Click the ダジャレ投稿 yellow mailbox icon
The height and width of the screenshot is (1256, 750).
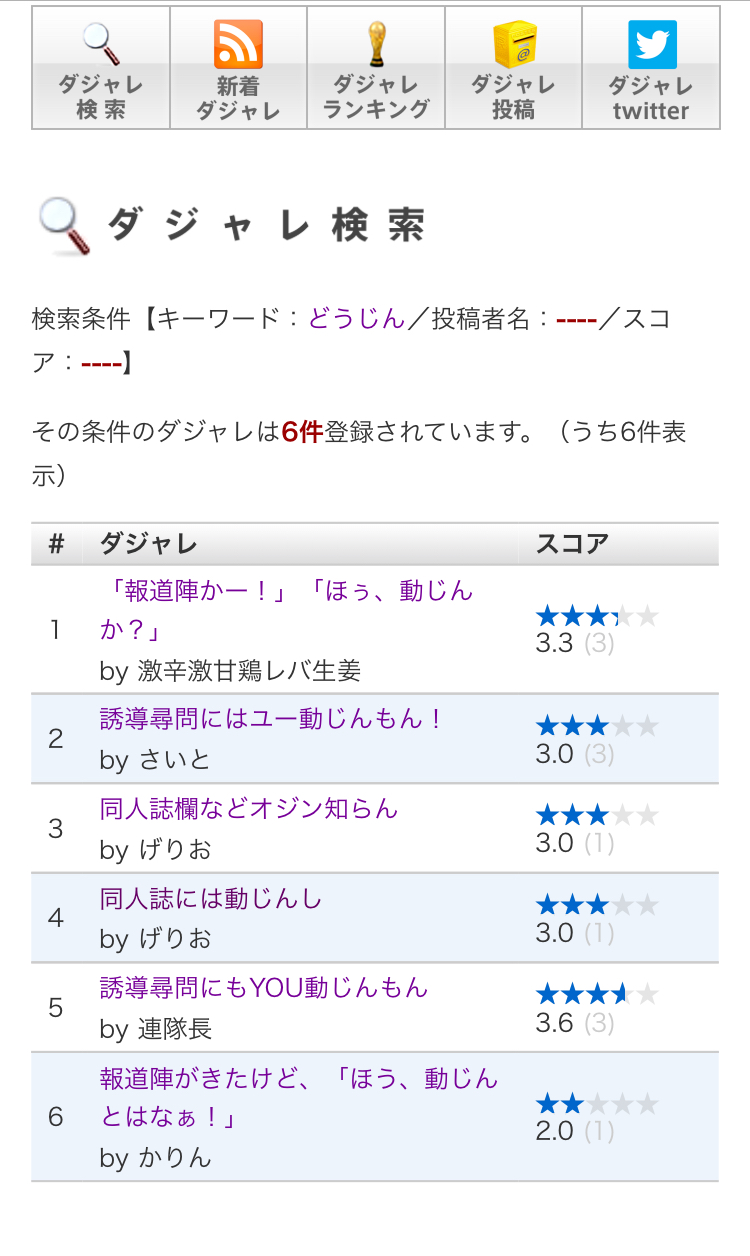coord(514,44)
